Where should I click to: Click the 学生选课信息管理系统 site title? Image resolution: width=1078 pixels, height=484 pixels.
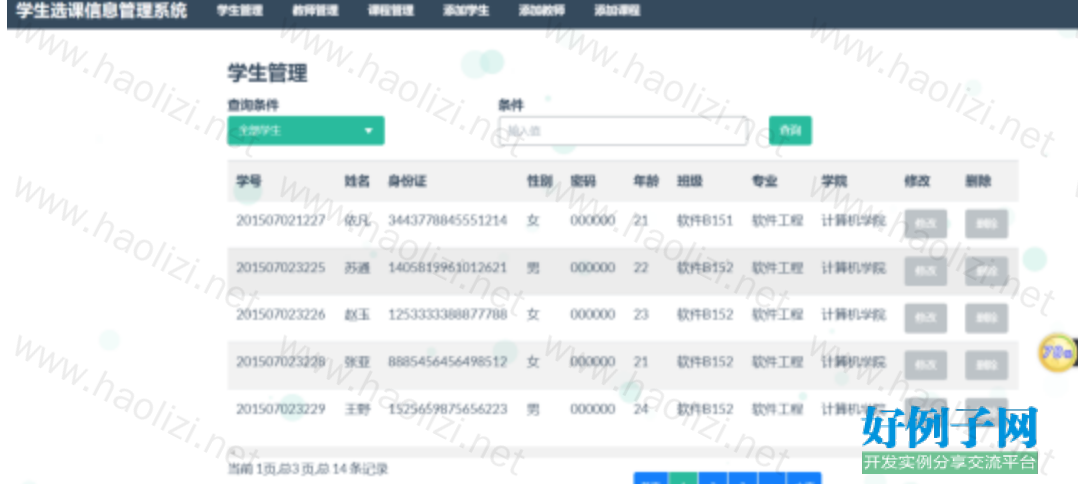click(x=101, y=12)
